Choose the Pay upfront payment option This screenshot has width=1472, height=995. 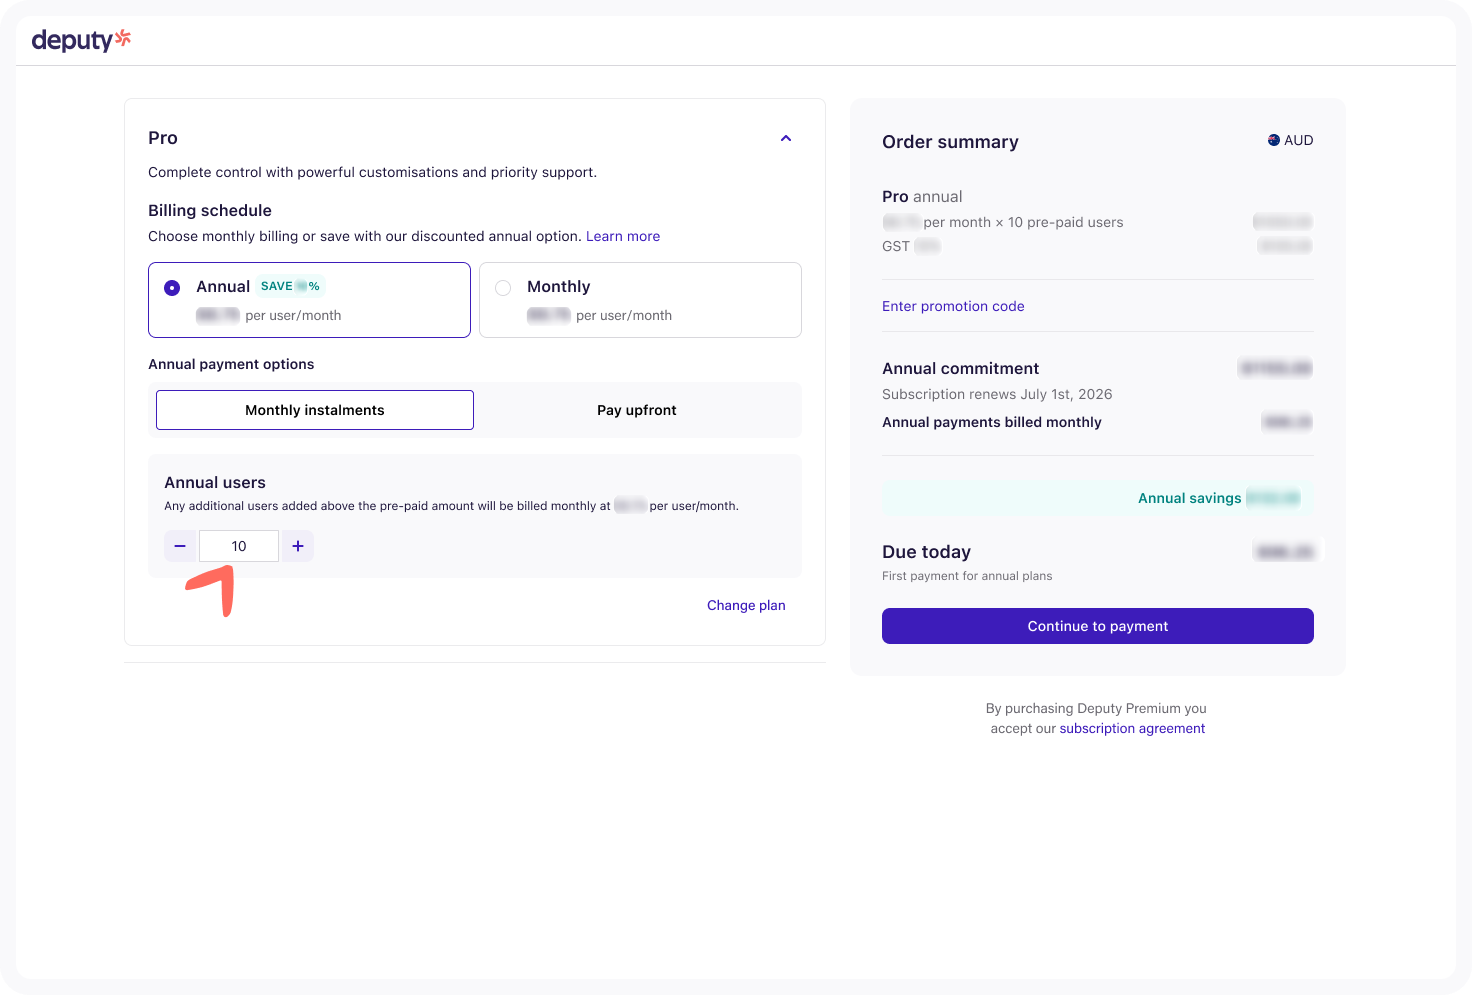[636, 410]
